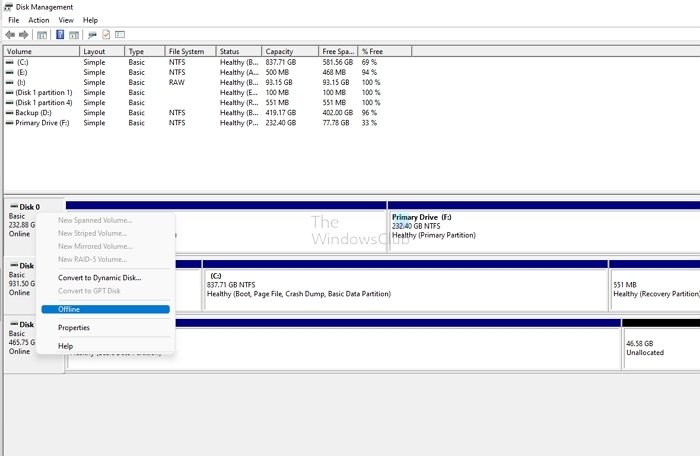This screenshot has width=700, height=456.
Task: Click Help entry in the context menu
Action: tap(105, 346)
